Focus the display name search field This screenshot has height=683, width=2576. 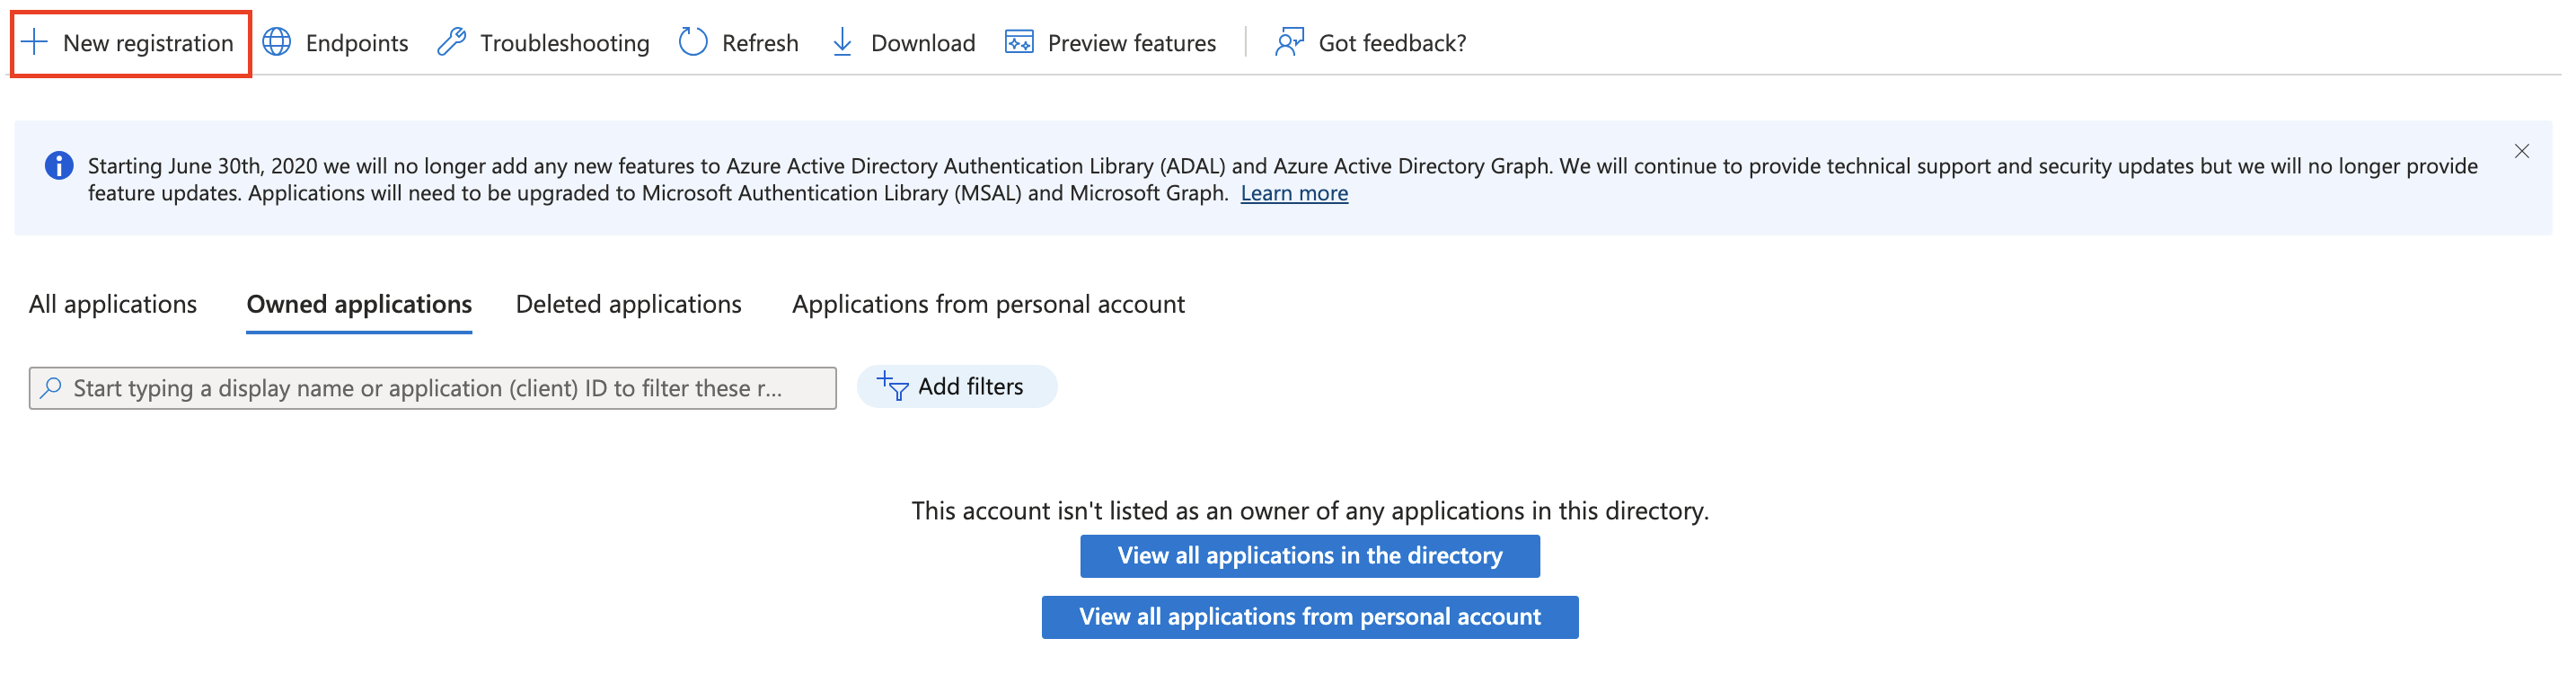433,388
